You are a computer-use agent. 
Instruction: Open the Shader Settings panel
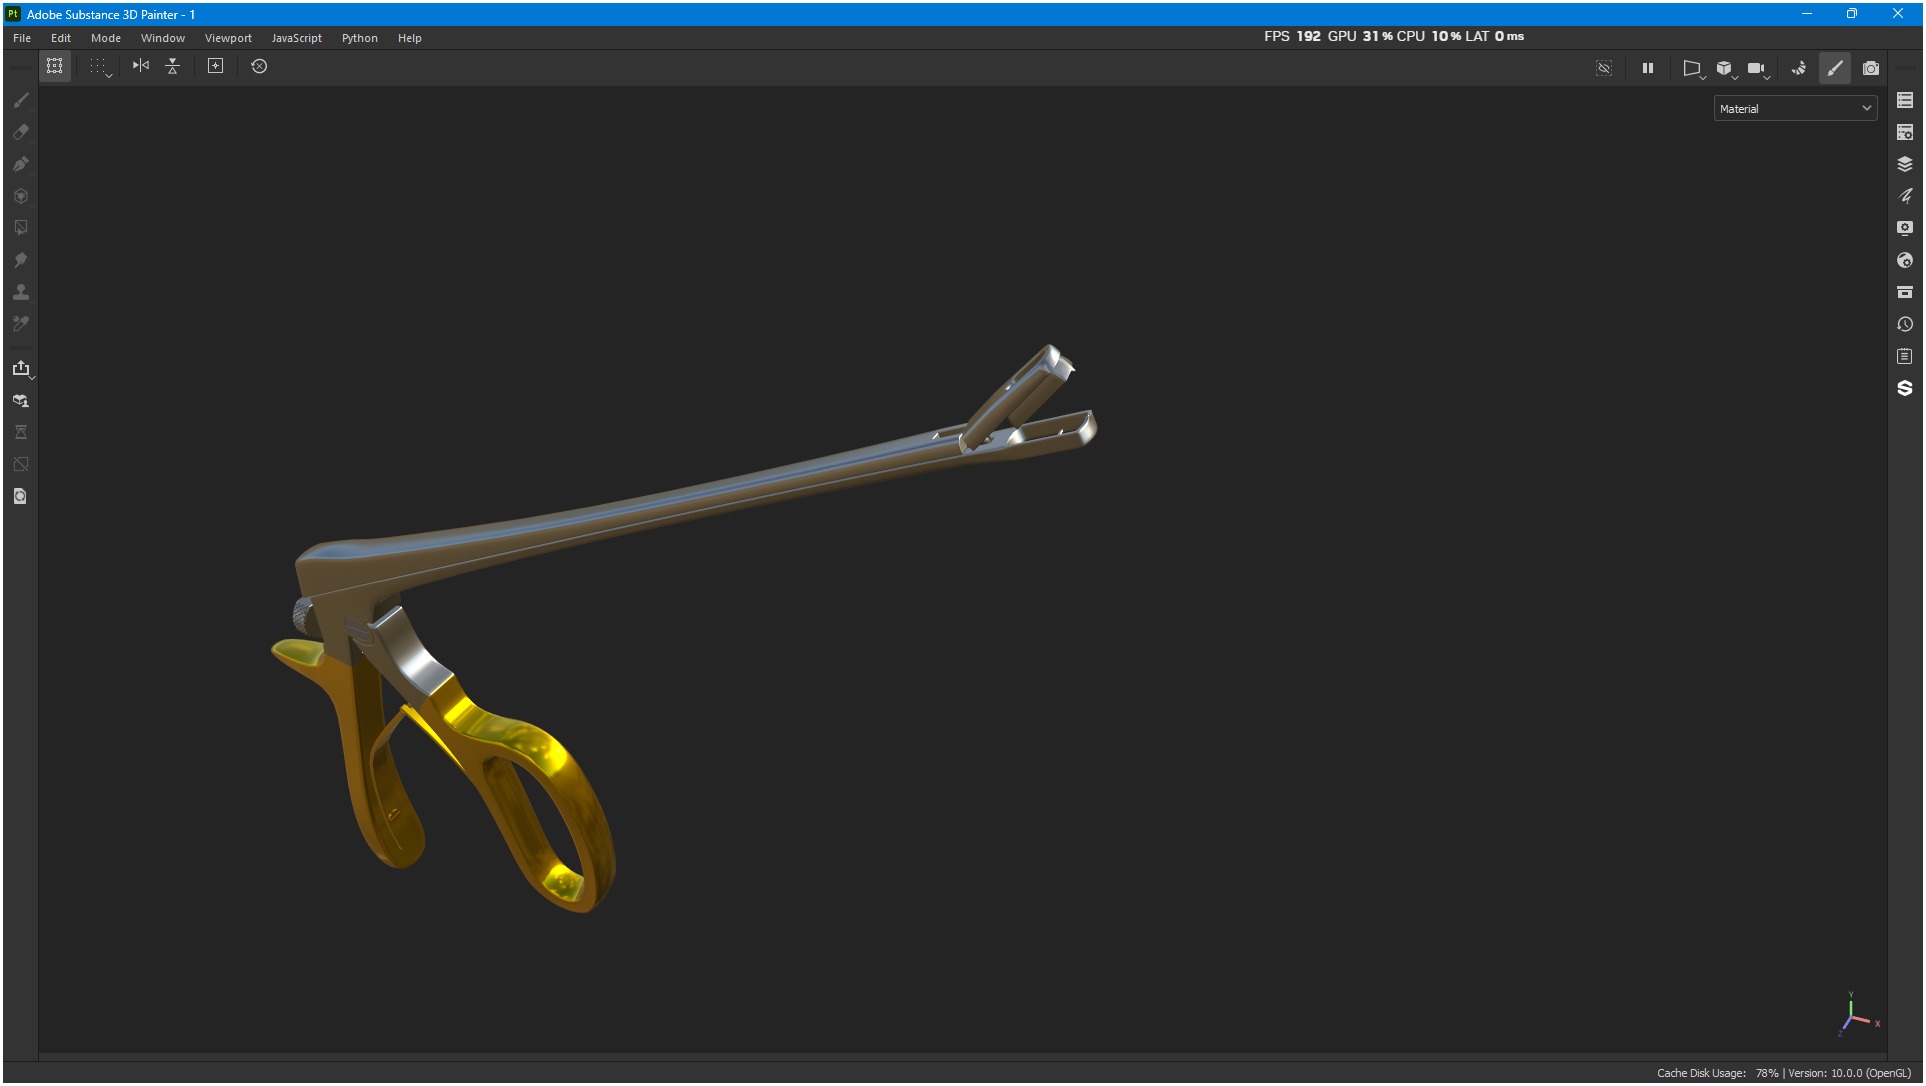click(1905, 260)
